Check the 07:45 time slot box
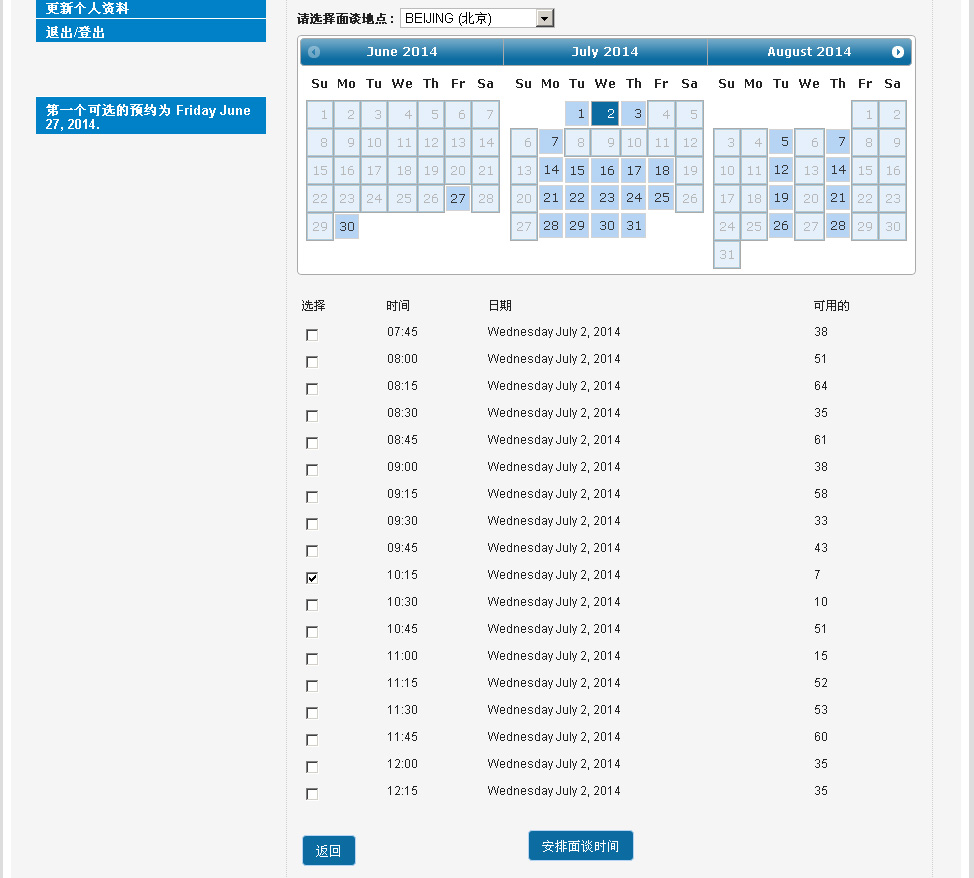Viewport: 974px width, 878px height. (312, 335)
